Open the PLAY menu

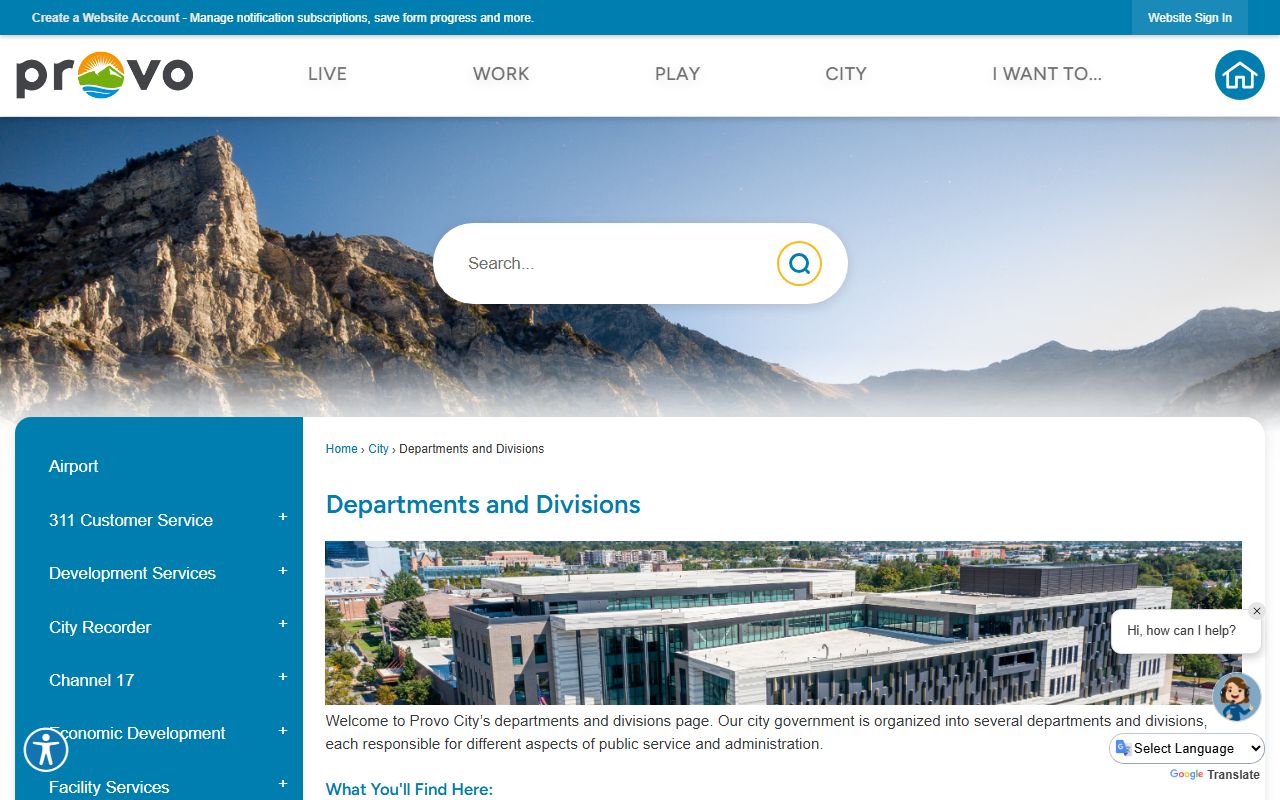tap(677, 74)
